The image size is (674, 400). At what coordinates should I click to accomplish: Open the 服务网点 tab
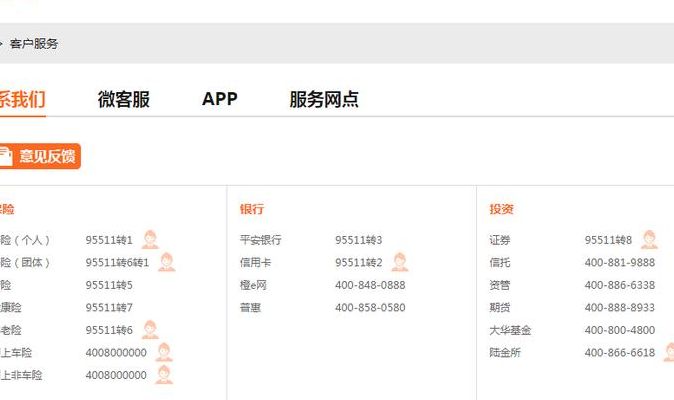[x=324, y=99]
